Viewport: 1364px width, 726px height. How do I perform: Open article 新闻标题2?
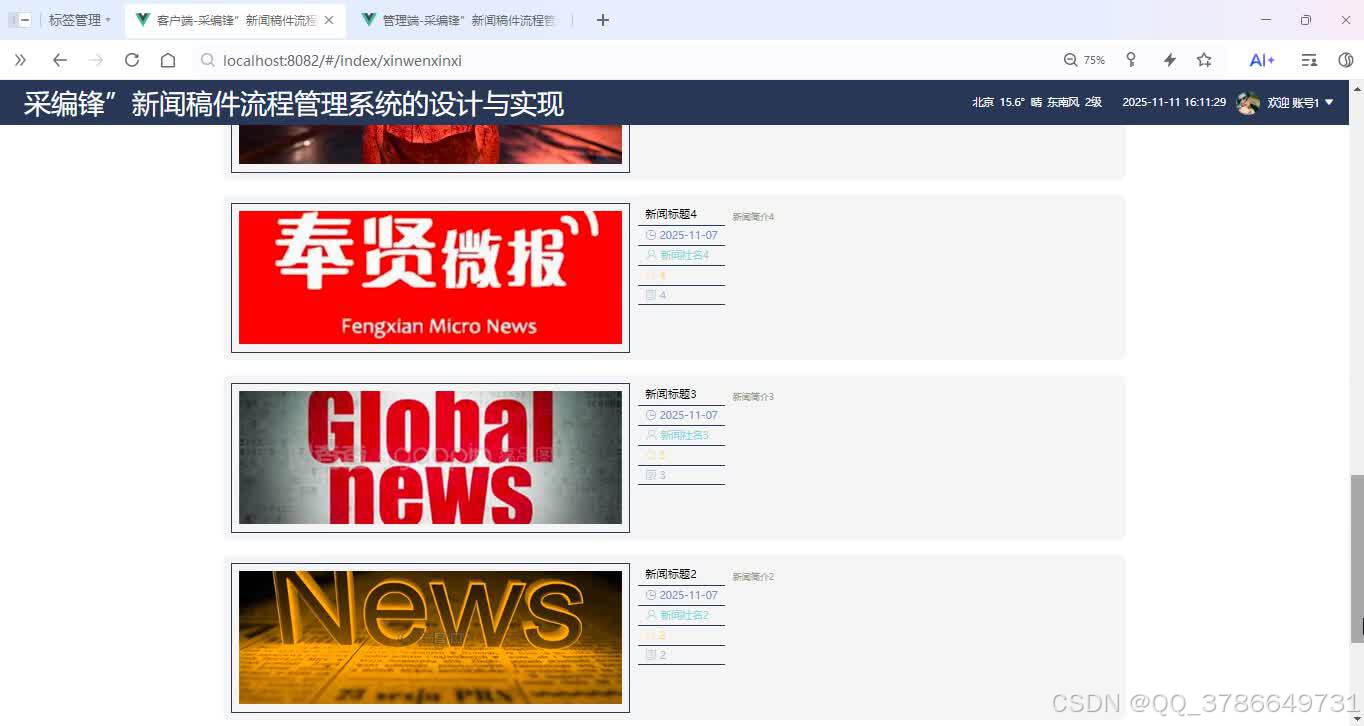pyautogui.click(x=670, y=574)
